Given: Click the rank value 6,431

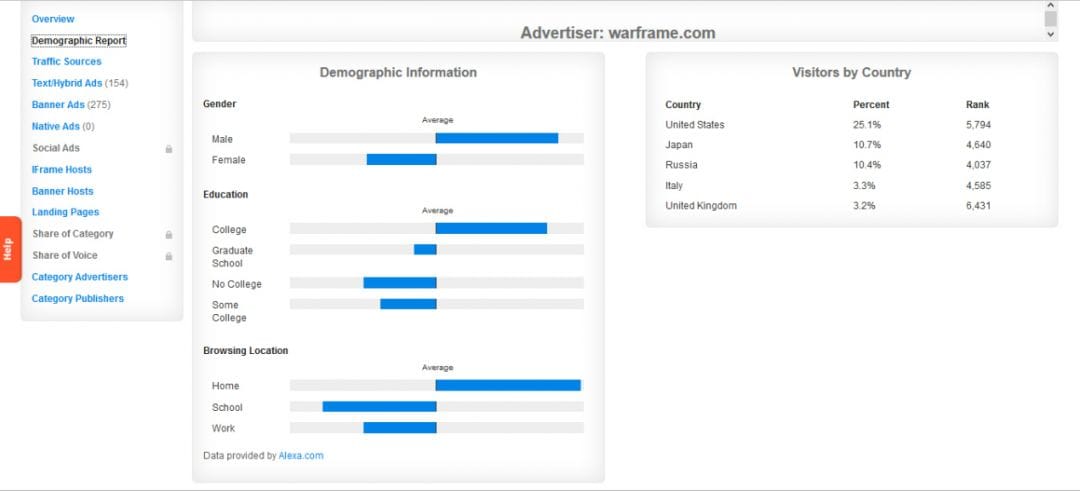Looking at the screenshot, I should tap(978, 205).
